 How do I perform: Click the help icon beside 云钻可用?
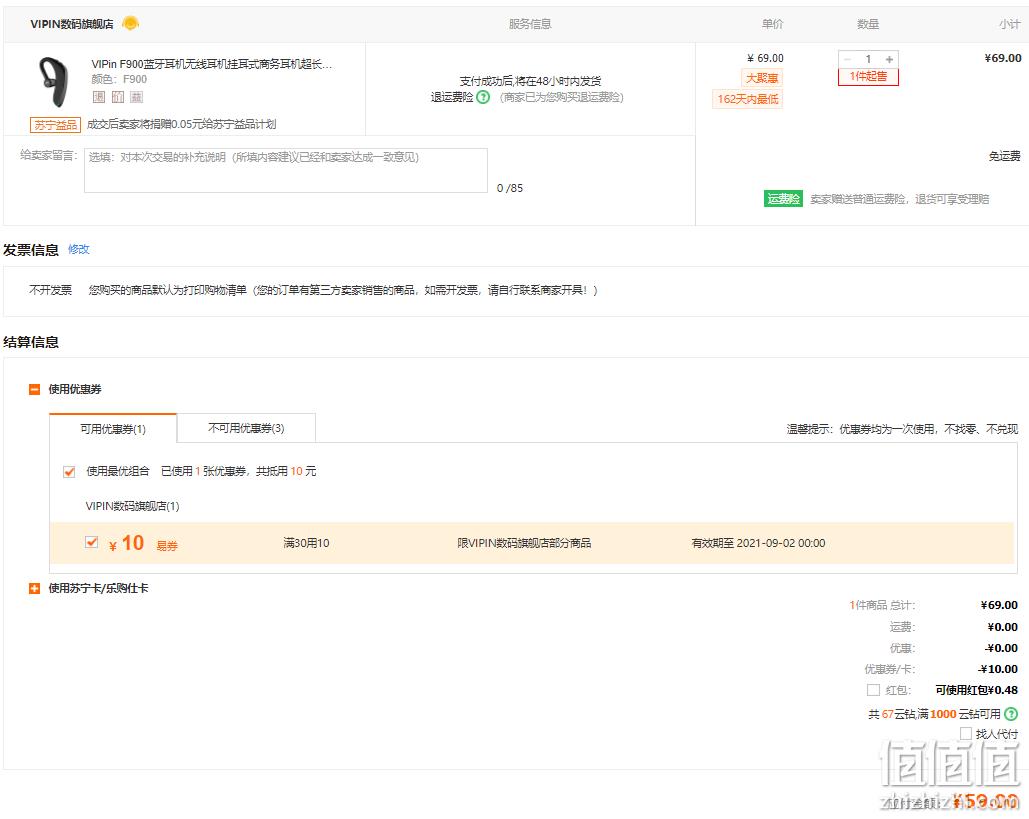pyautogui.click(x=1011, y=714)
